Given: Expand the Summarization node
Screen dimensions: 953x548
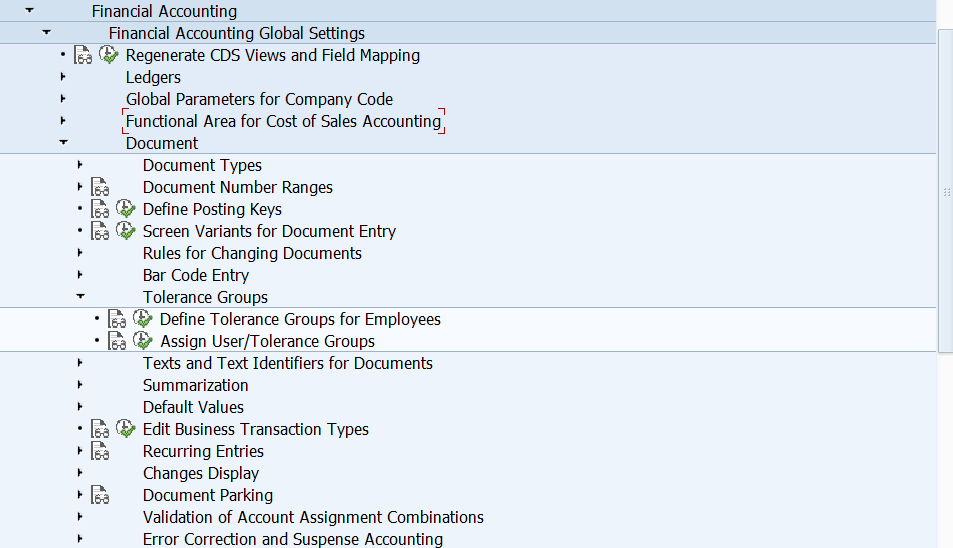Looking at the screenshot, I should pyautogui.click(x=80, y=385).
